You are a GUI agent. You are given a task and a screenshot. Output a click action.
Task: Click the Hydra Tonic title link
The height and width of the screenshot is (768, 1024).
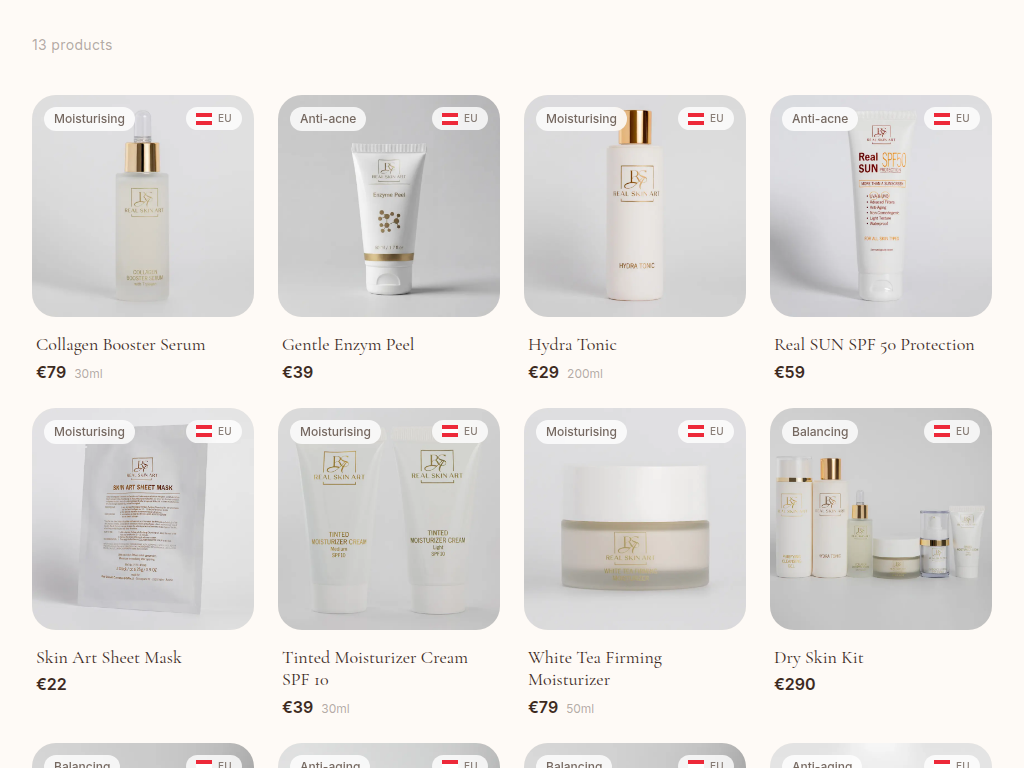(572, 345)
